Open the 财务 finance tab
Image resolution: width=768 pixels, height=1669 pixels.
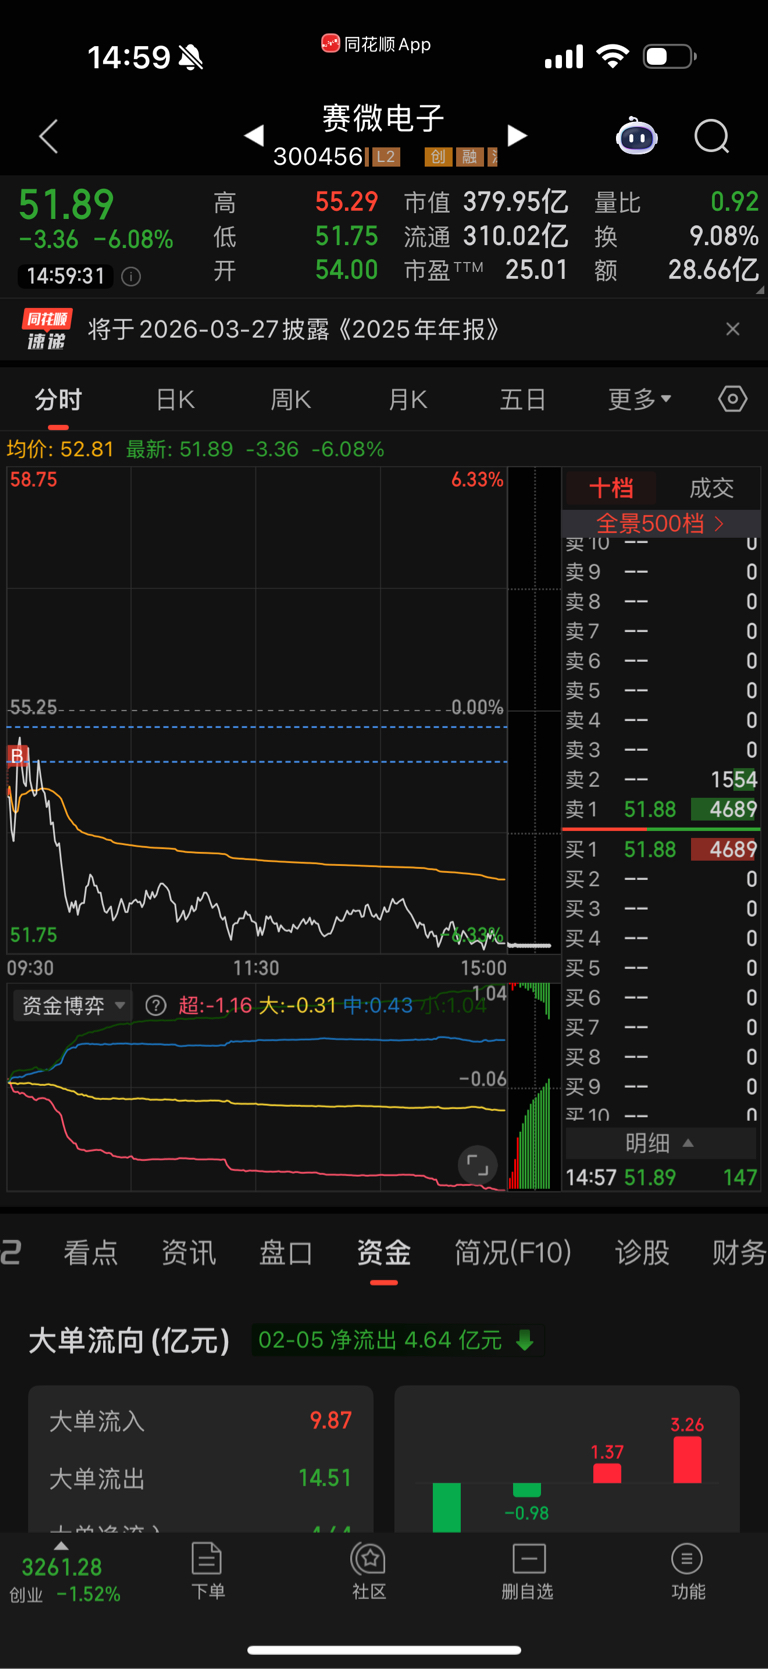point(739,1253)
